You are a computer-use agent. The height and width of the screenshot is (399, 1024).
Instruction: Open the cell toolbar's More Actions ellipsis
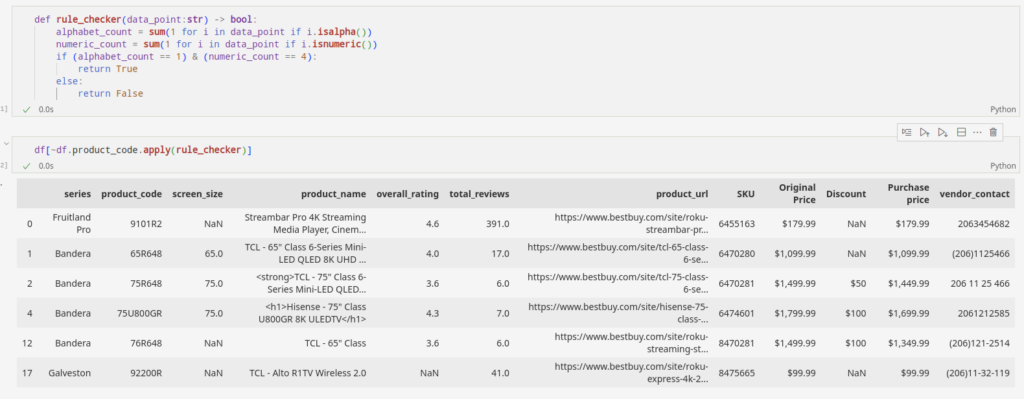(977, 132)
